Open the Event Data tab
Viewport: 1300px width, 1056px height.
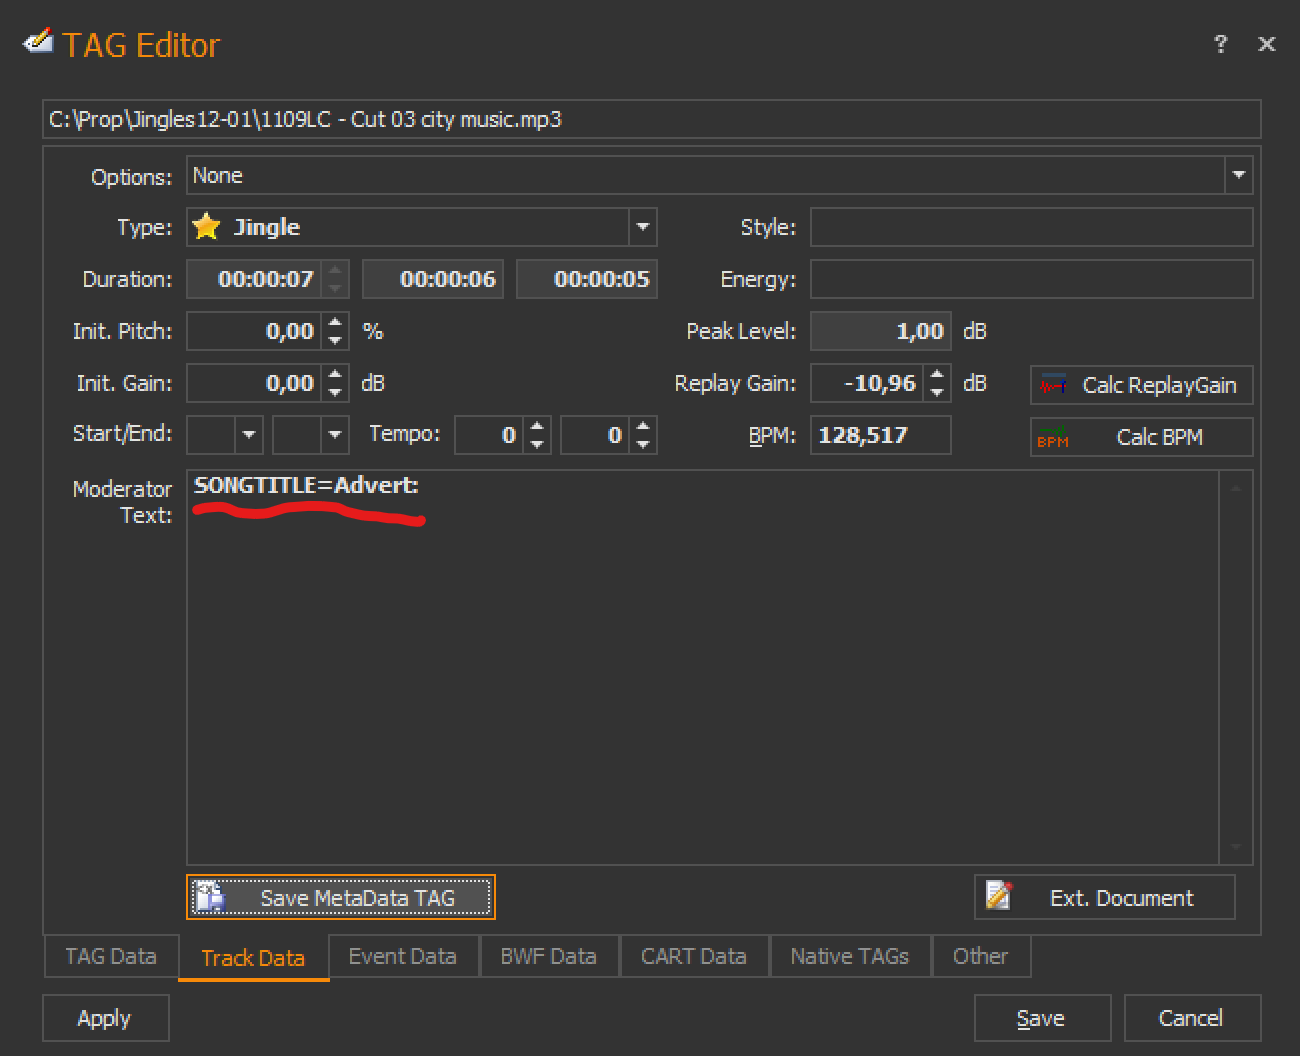[402, 956]
